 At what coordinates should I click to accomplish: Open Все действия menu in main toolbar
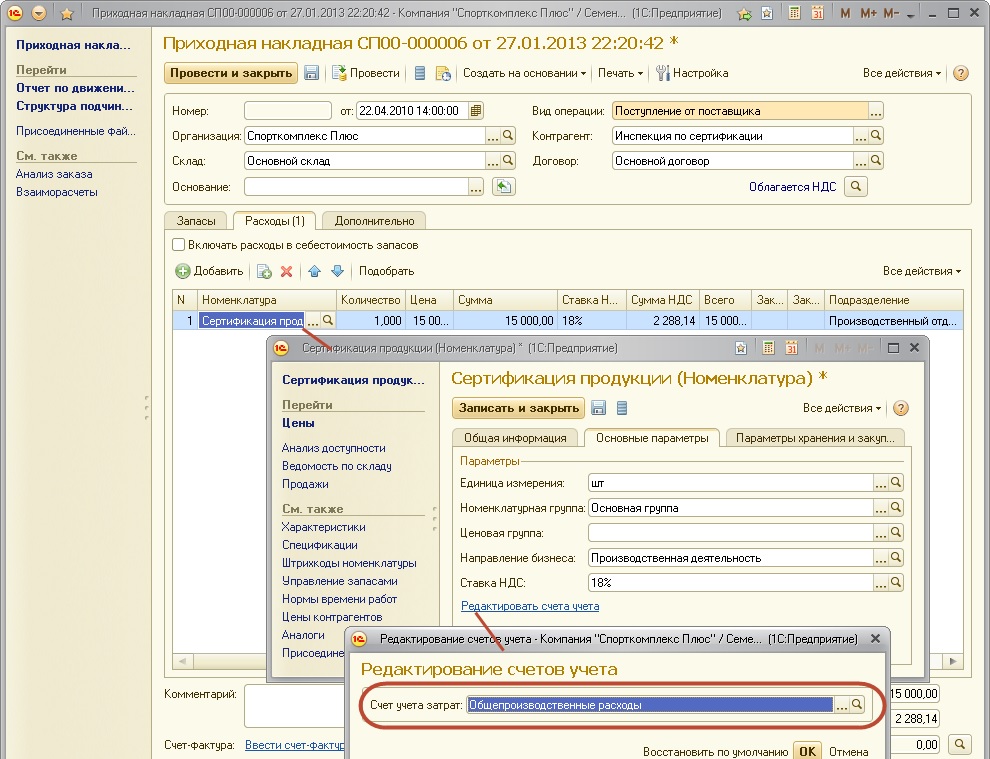902,73
